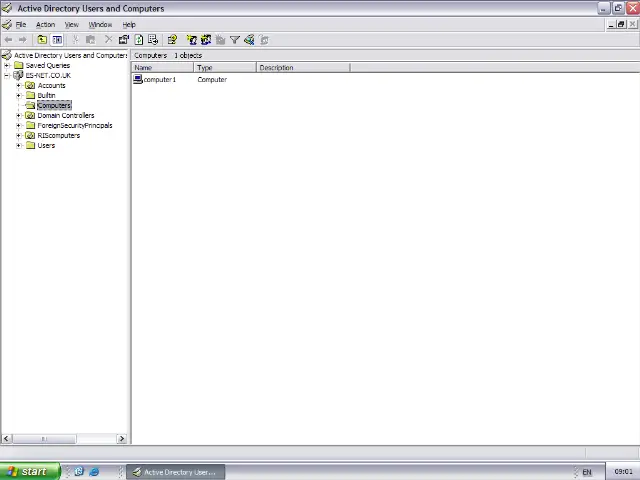Create a new user with toolbar icon

point(191,40)
